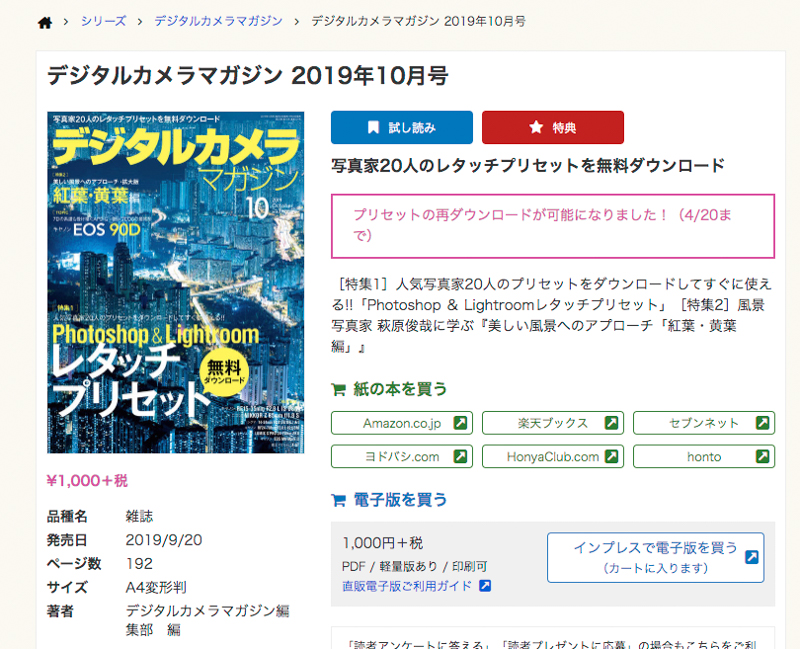Click the cart icon next to 紙の本を買う
This screenshot has width=800, height=649.
tap(338, 390)
